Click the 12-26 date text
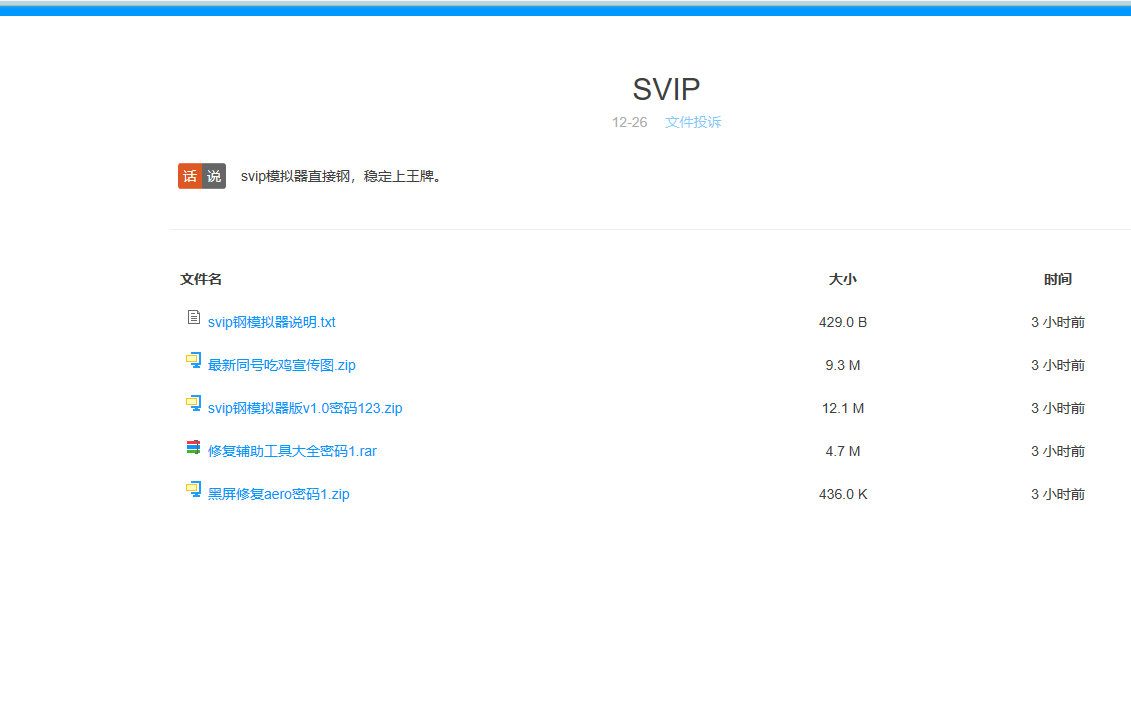This screenshot has width=1131, height=712. (x=629, y=122)
